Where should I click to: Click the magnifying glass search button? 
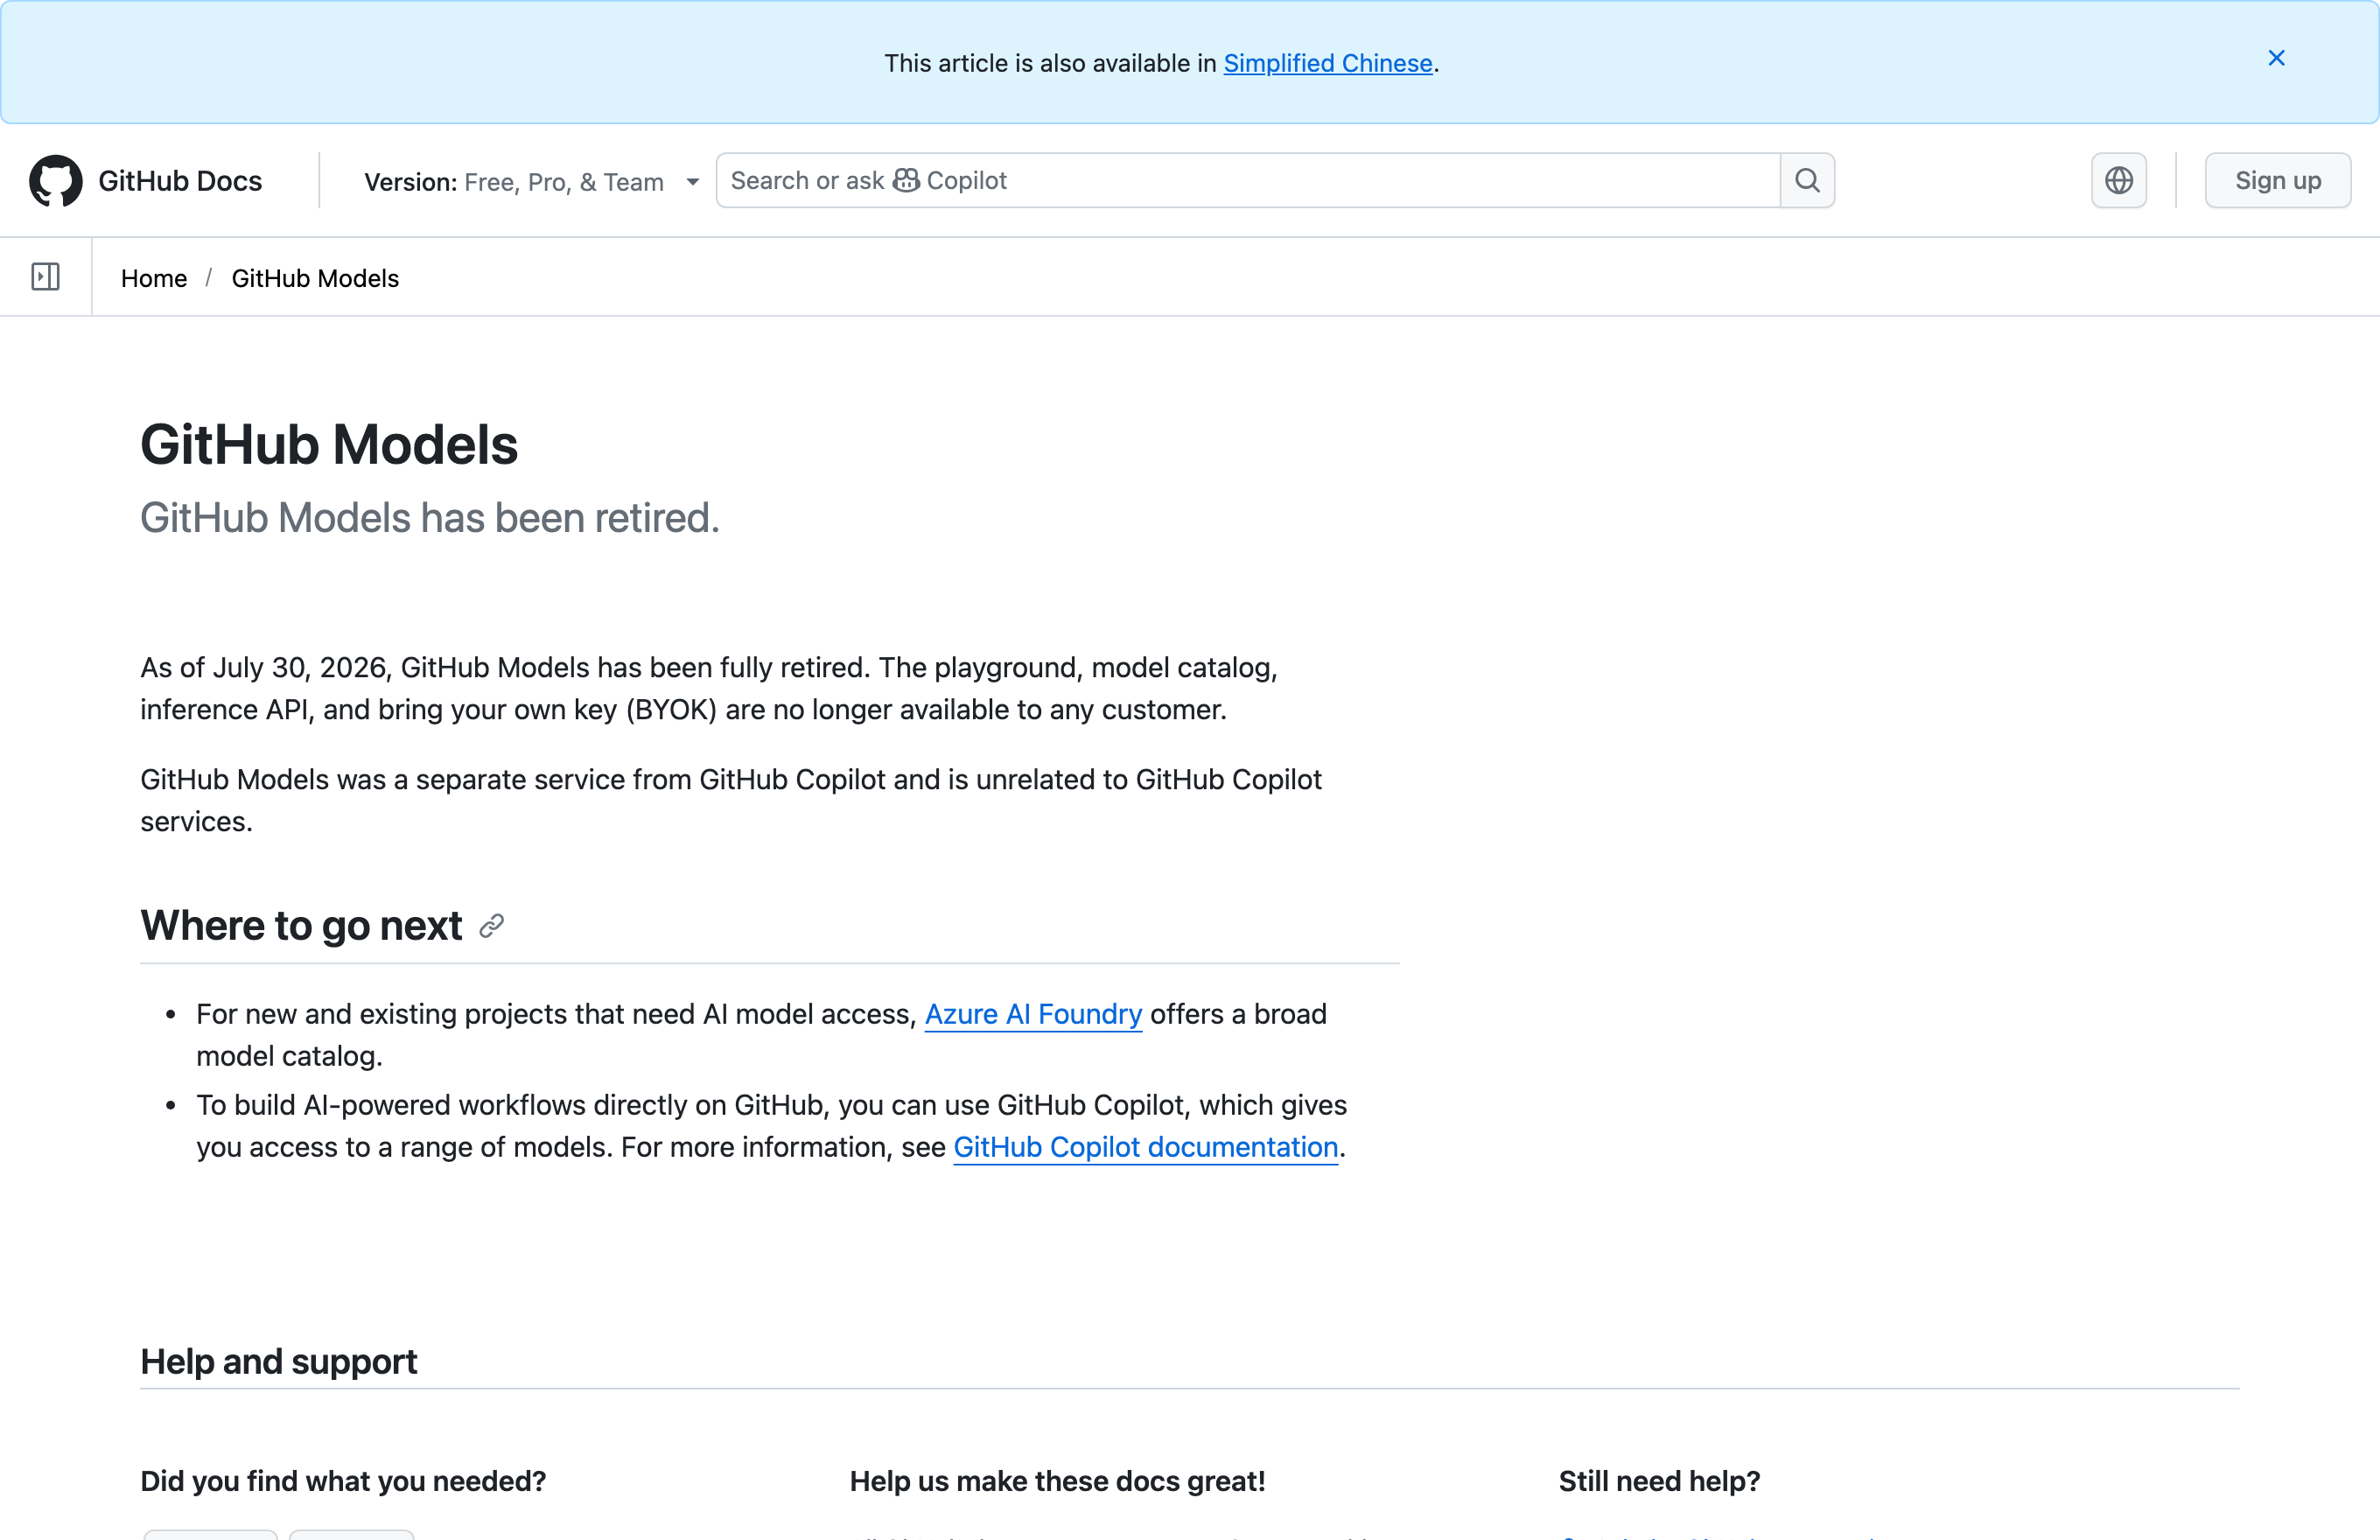[x=1807, y=181]
